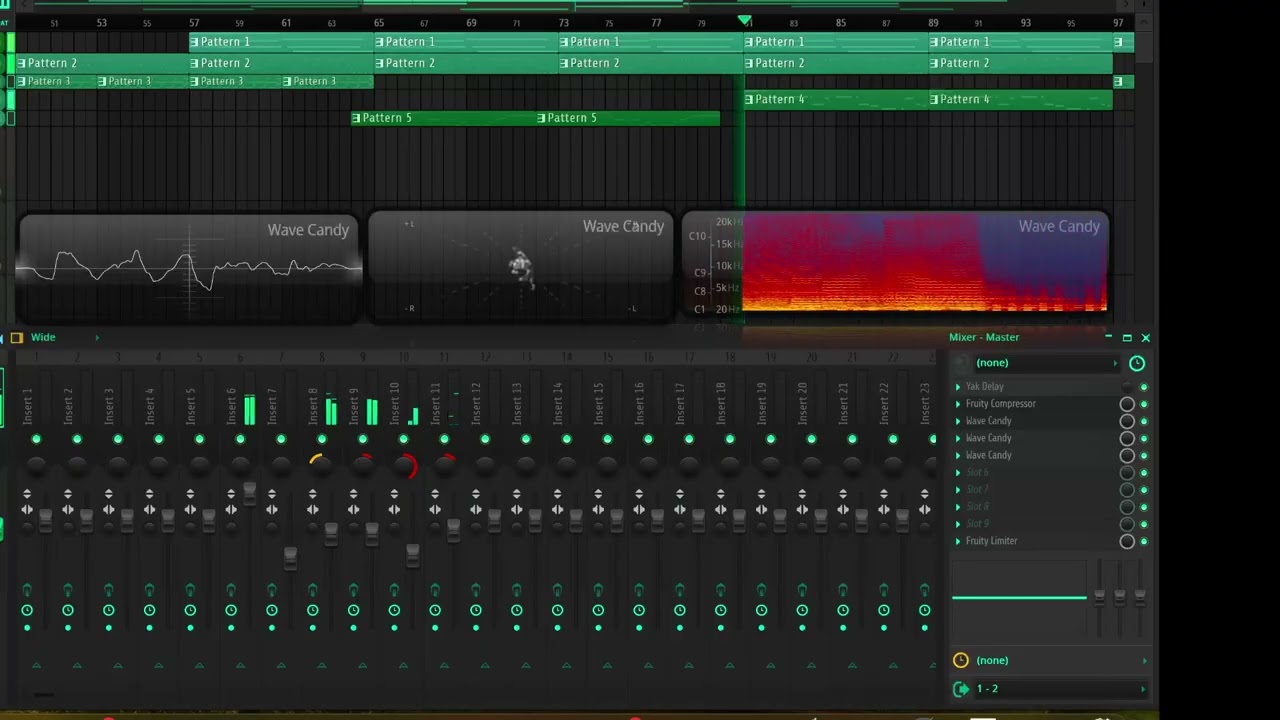Screen dimensions: 1280x720
Task: Open the Fruity Compressor plugin
Action: click(1001, 404)
